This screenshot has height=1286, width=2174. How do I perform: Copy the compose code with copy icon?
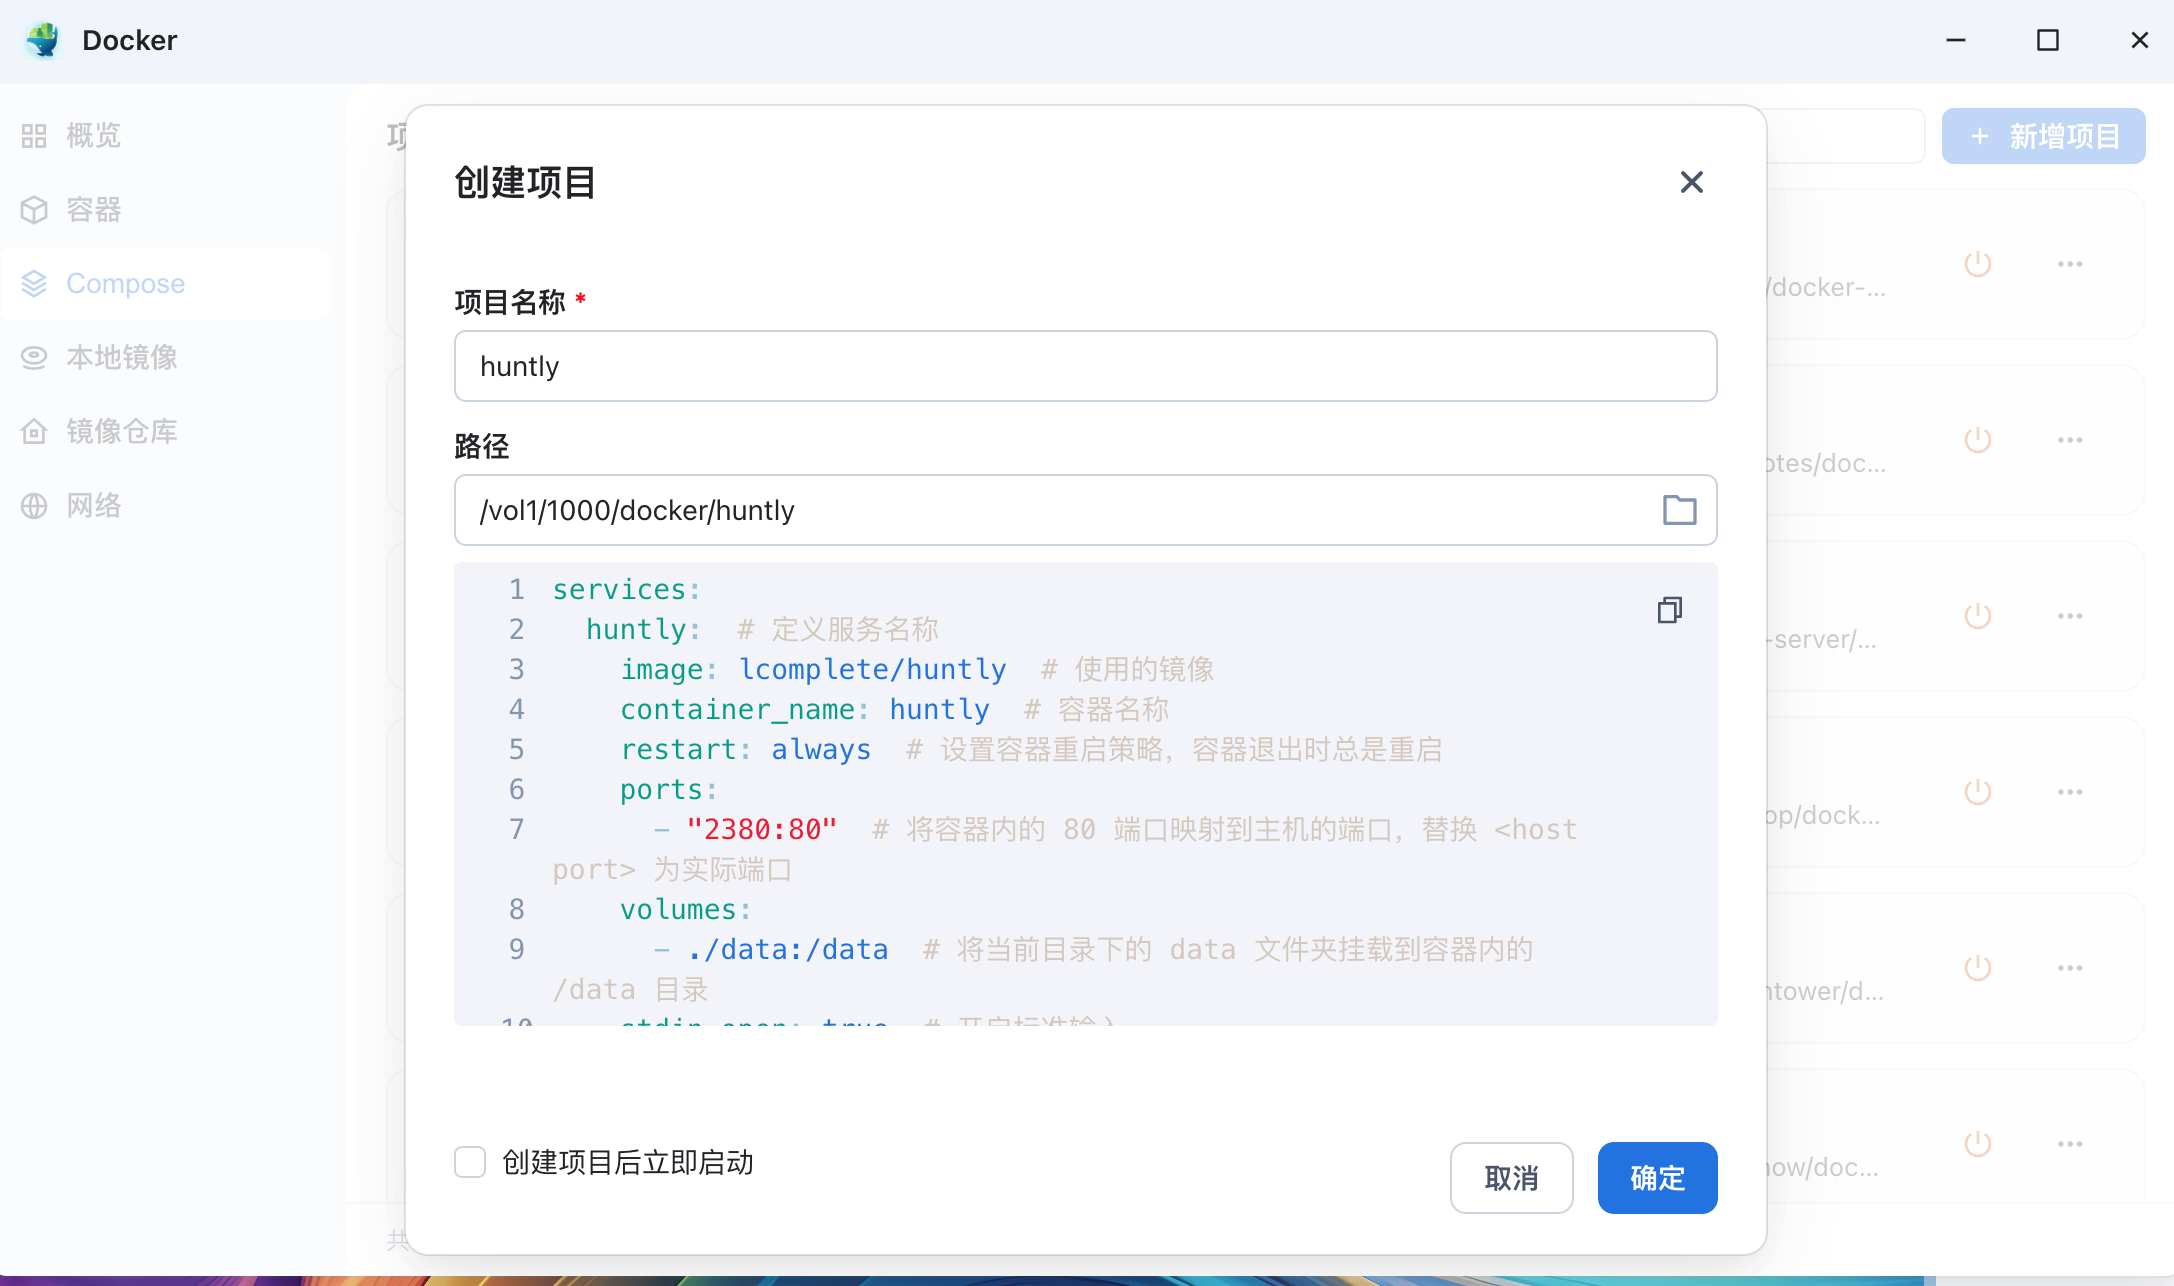[x=1669, y=610]
